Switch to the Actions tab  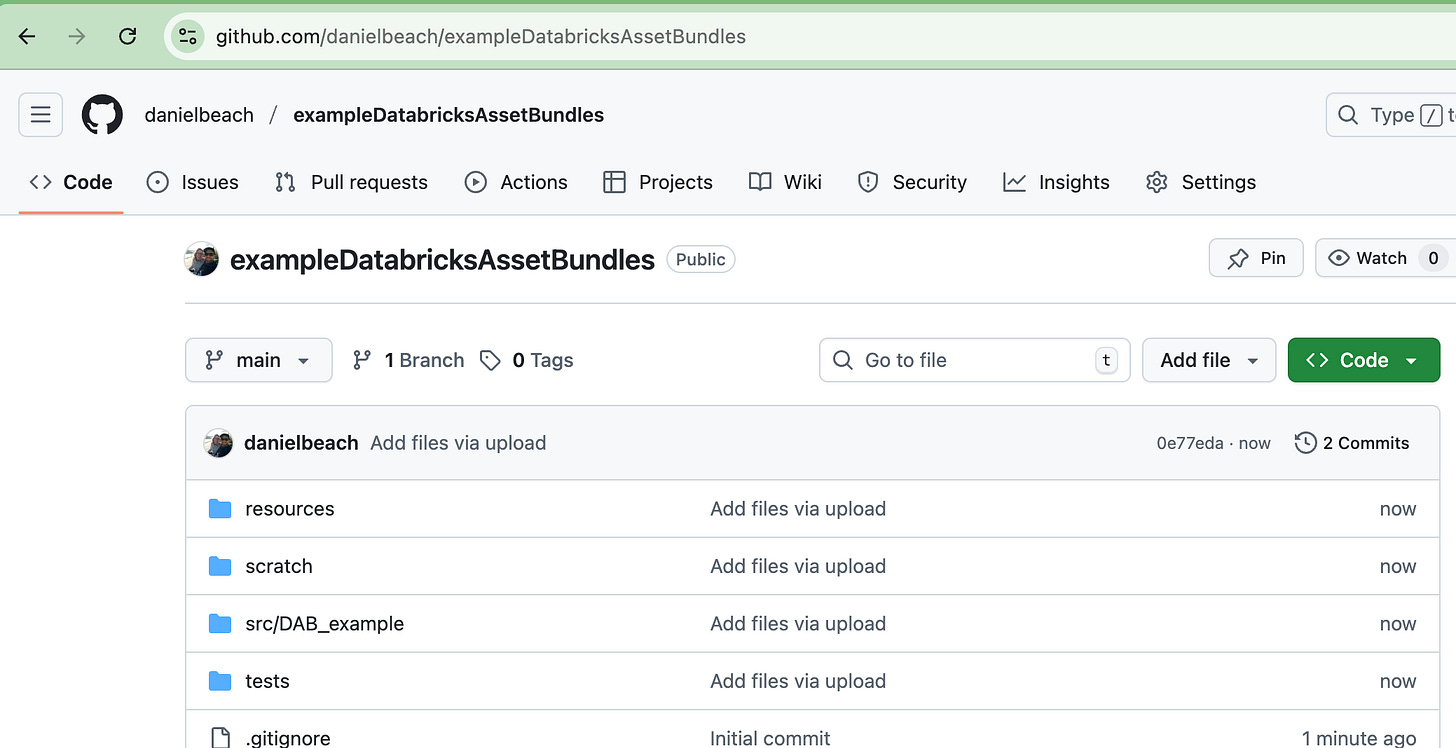point(516,182)
